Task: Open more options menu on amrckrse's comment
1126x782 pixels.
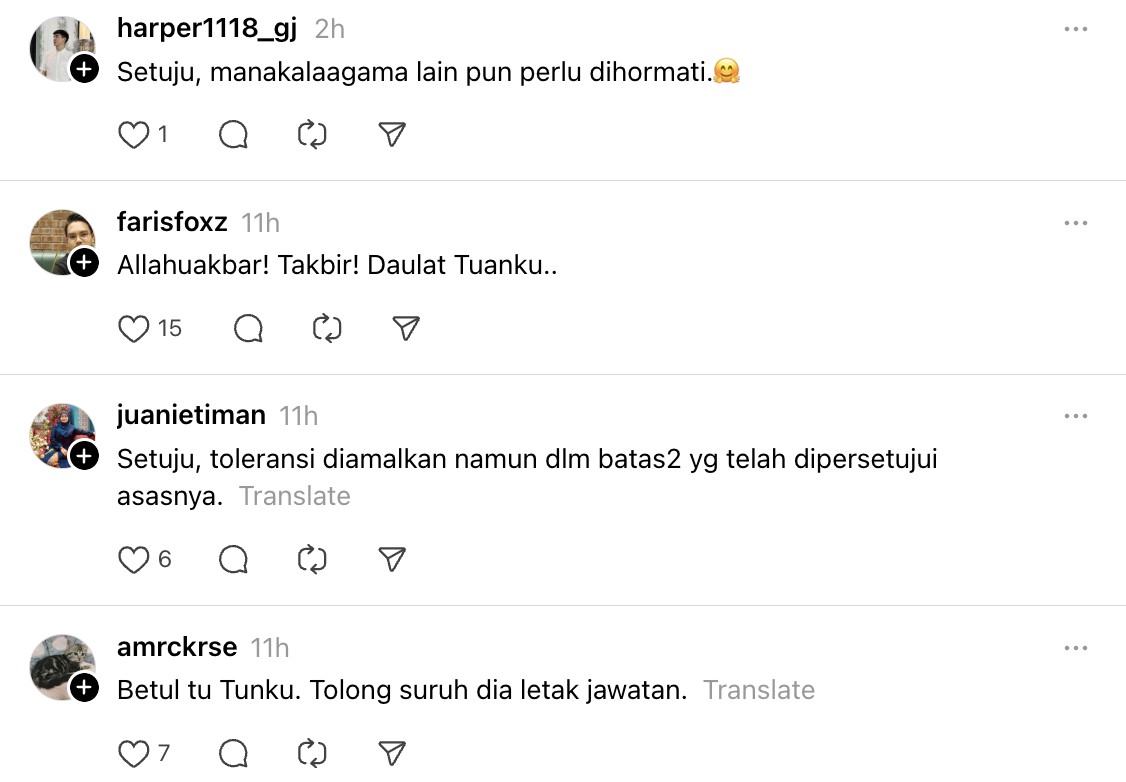Action: pyautogui.click(x=1076, y=648)
